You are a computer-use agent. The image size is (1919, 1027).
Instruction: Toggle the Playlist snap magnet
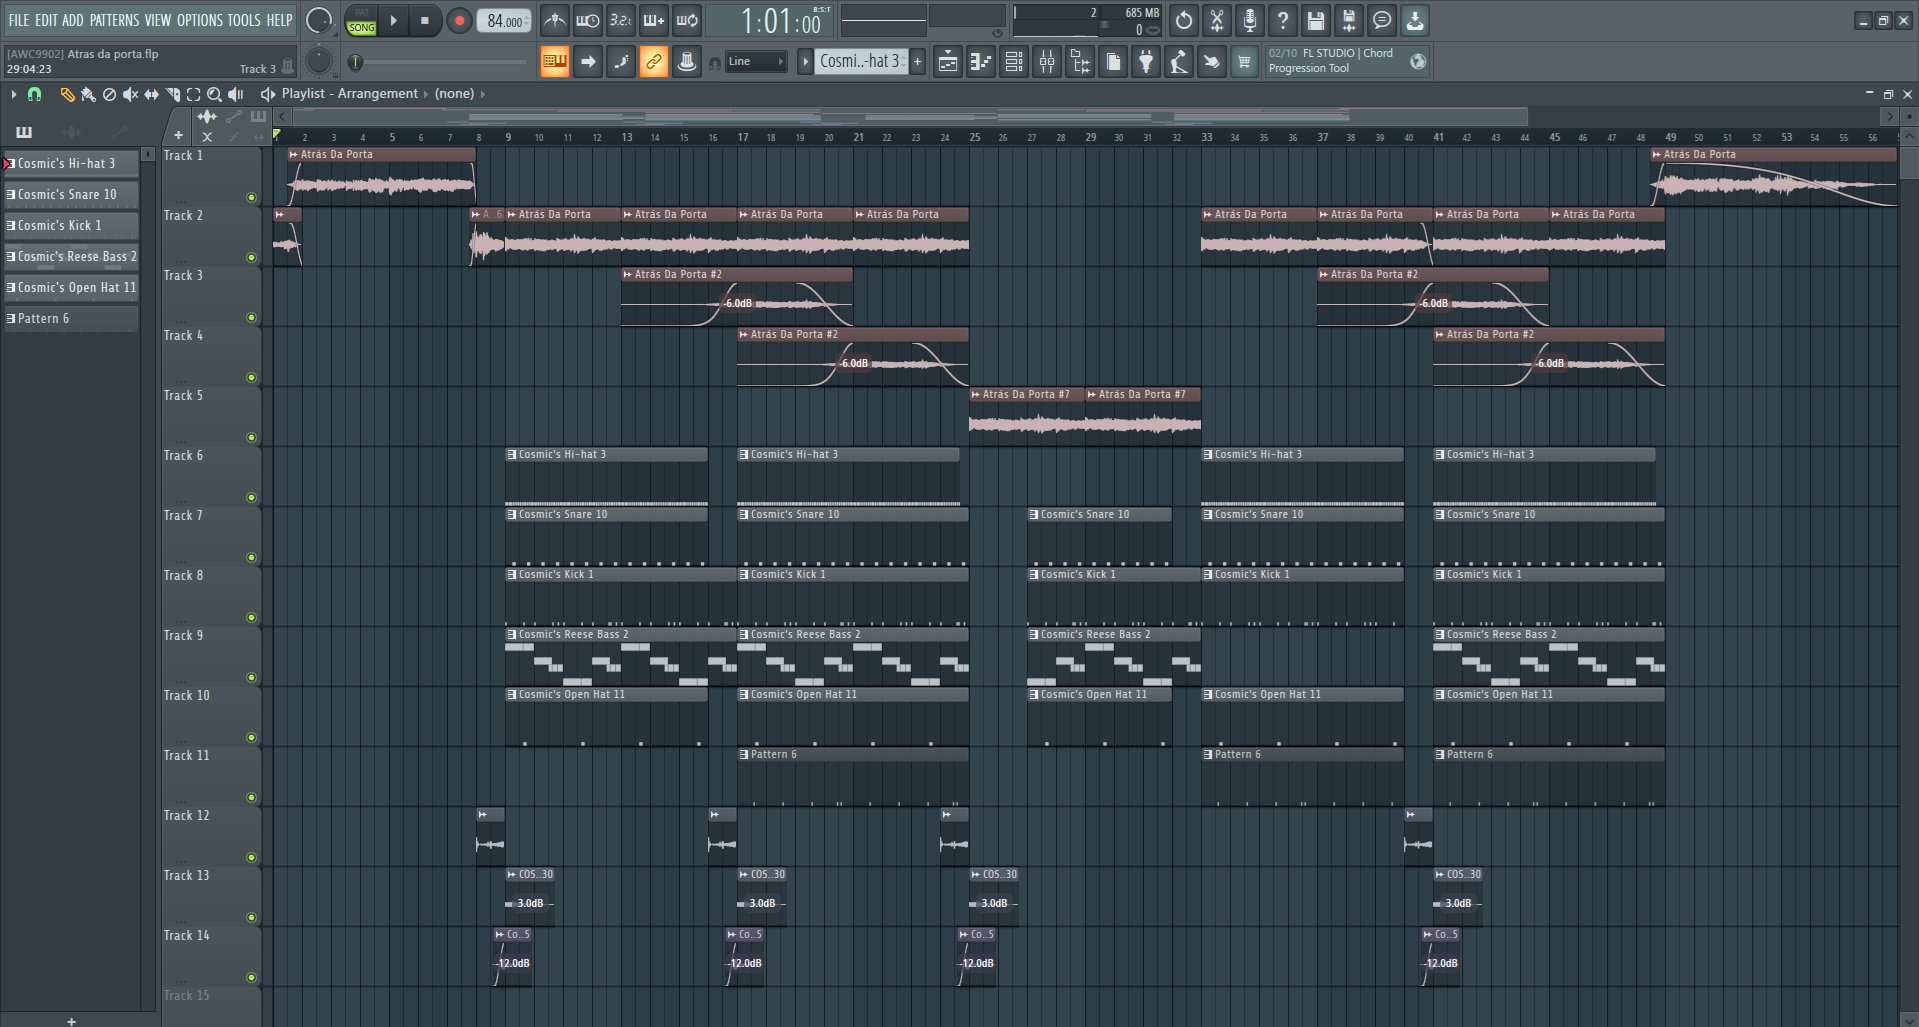pos(35,94)
